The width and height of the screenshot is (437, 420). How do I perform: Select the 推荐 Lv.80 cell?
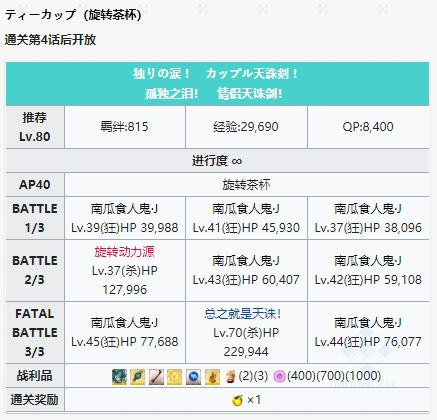pos(35,127)
